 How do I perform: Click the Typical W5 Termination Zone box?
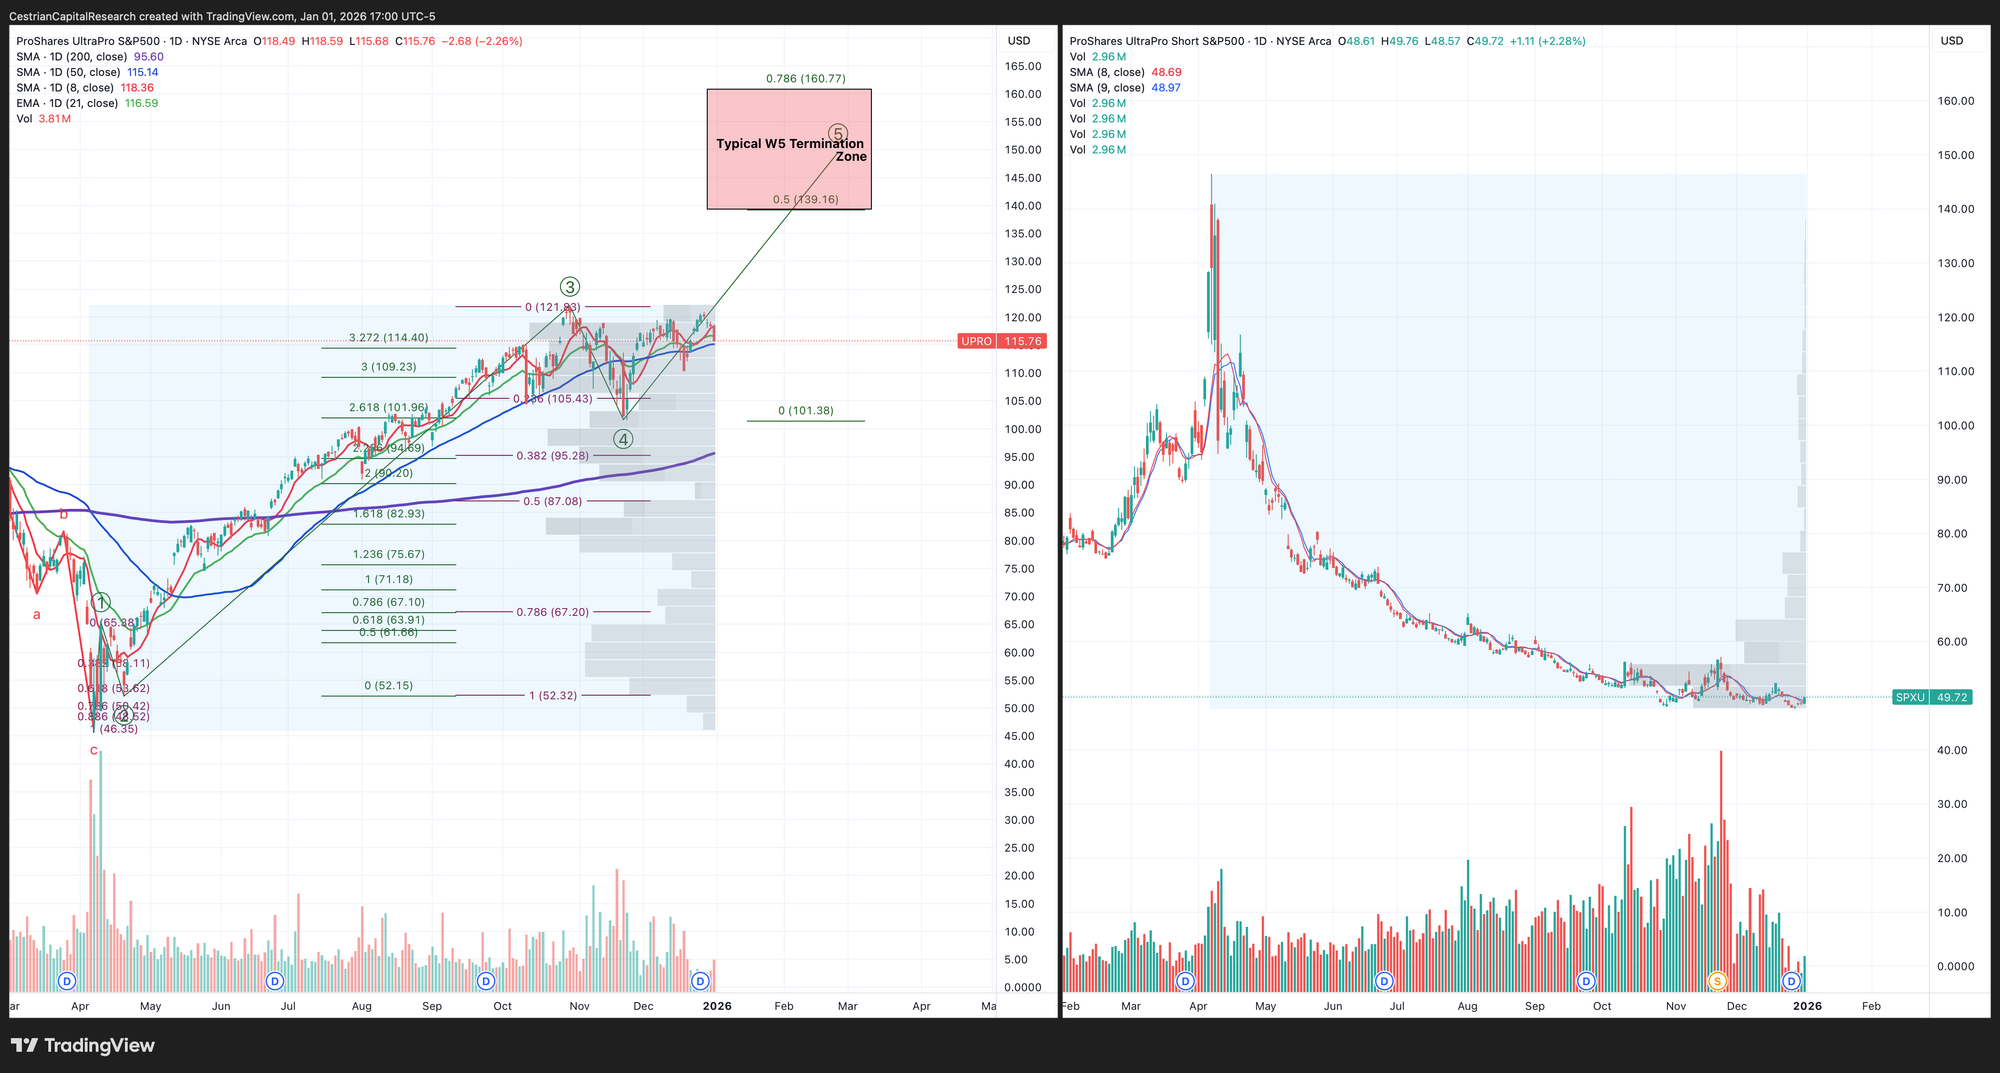789,149
